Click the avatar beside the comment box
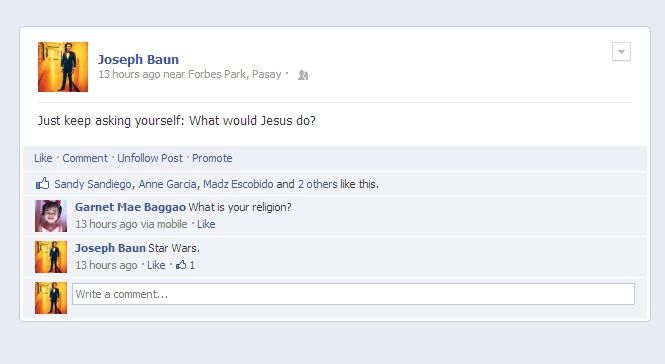The image size is (665, 364). (x=51, y=298)
